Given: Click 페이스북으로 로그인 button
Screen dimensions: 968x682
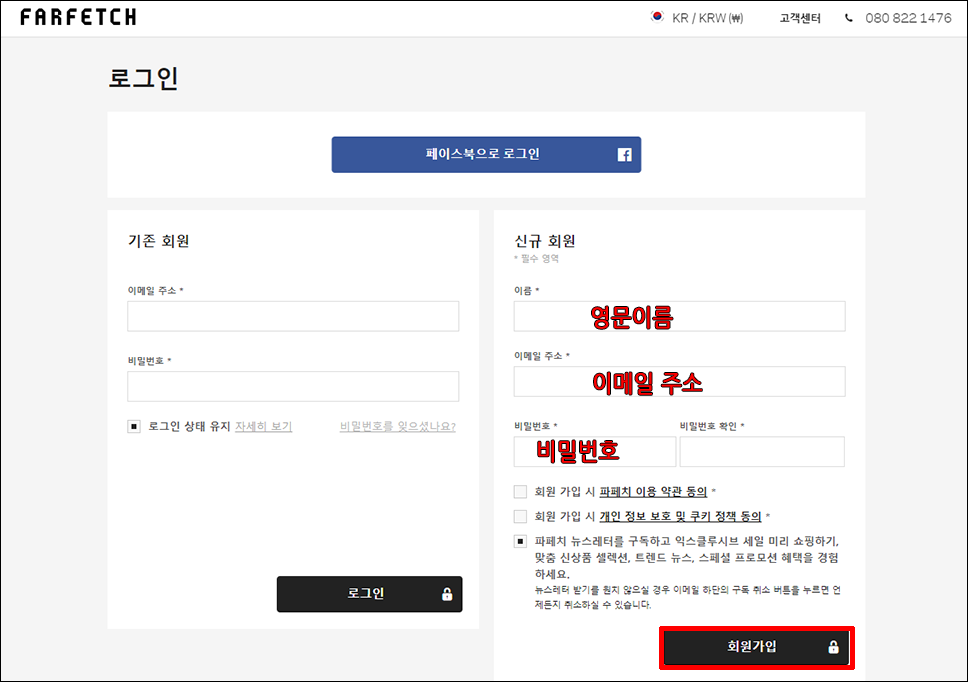Looking at the screenshot, I should (x=486, y=154).
